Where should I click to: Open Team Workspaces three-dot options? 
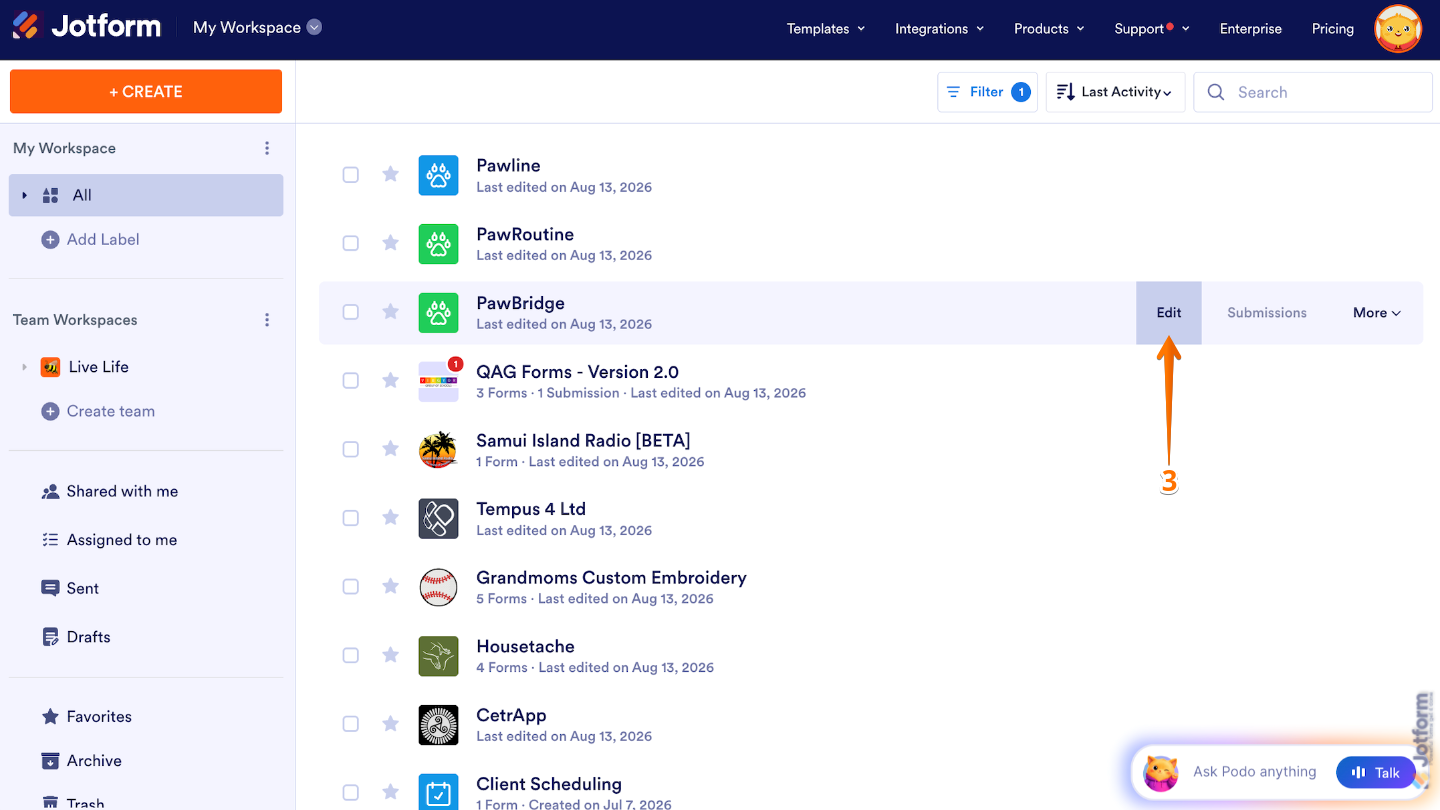267,320
